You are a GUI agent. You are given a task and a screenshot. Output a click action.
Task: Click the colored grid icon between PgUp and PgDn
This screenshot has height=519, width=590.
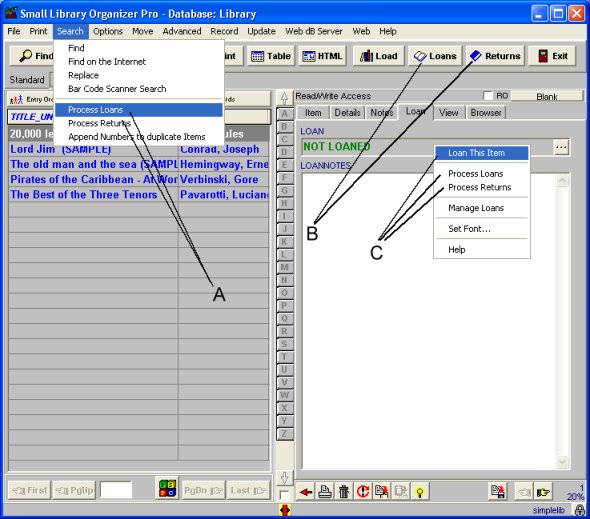point(167,488)
